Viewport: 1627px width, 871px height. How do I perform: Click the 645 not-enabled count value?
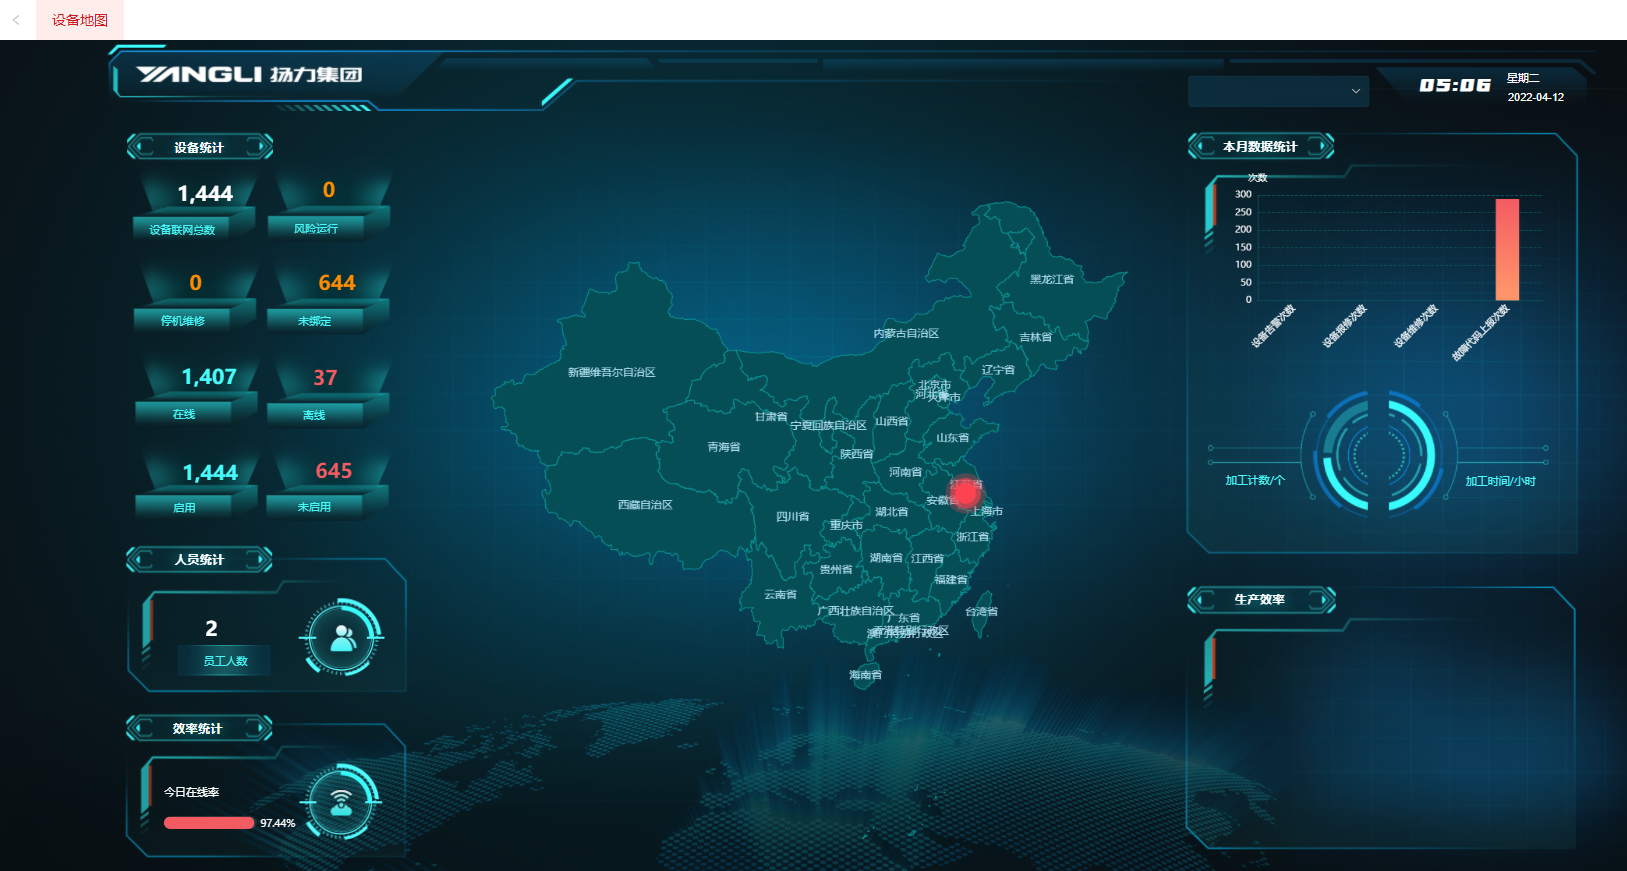coord(334,471)
